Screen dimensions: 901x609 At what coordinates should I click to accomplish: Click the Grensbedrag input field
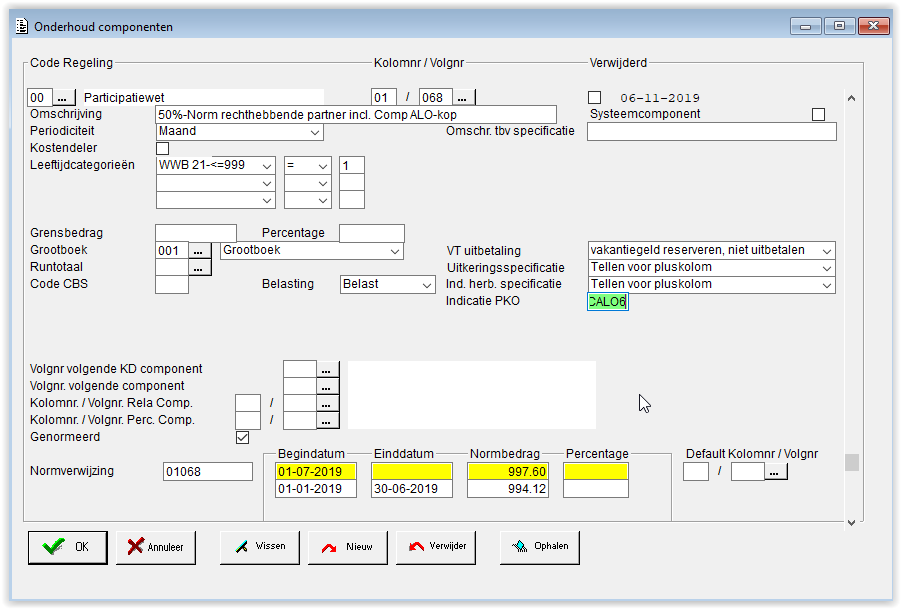point(196,233)
